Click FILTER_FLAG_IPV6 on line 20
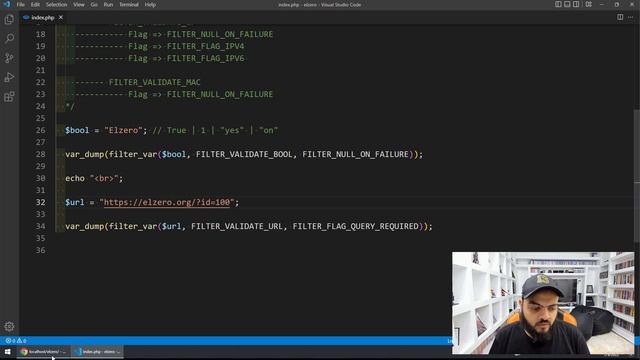The height and width of the screenshot is (360, 640). (205, 58)
